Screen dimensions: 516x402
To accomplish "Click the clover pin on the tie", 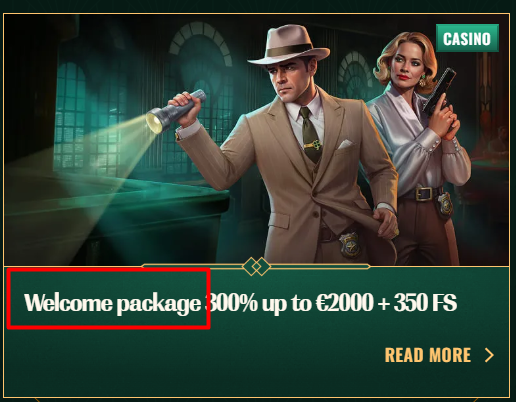I will coord(313,145).
